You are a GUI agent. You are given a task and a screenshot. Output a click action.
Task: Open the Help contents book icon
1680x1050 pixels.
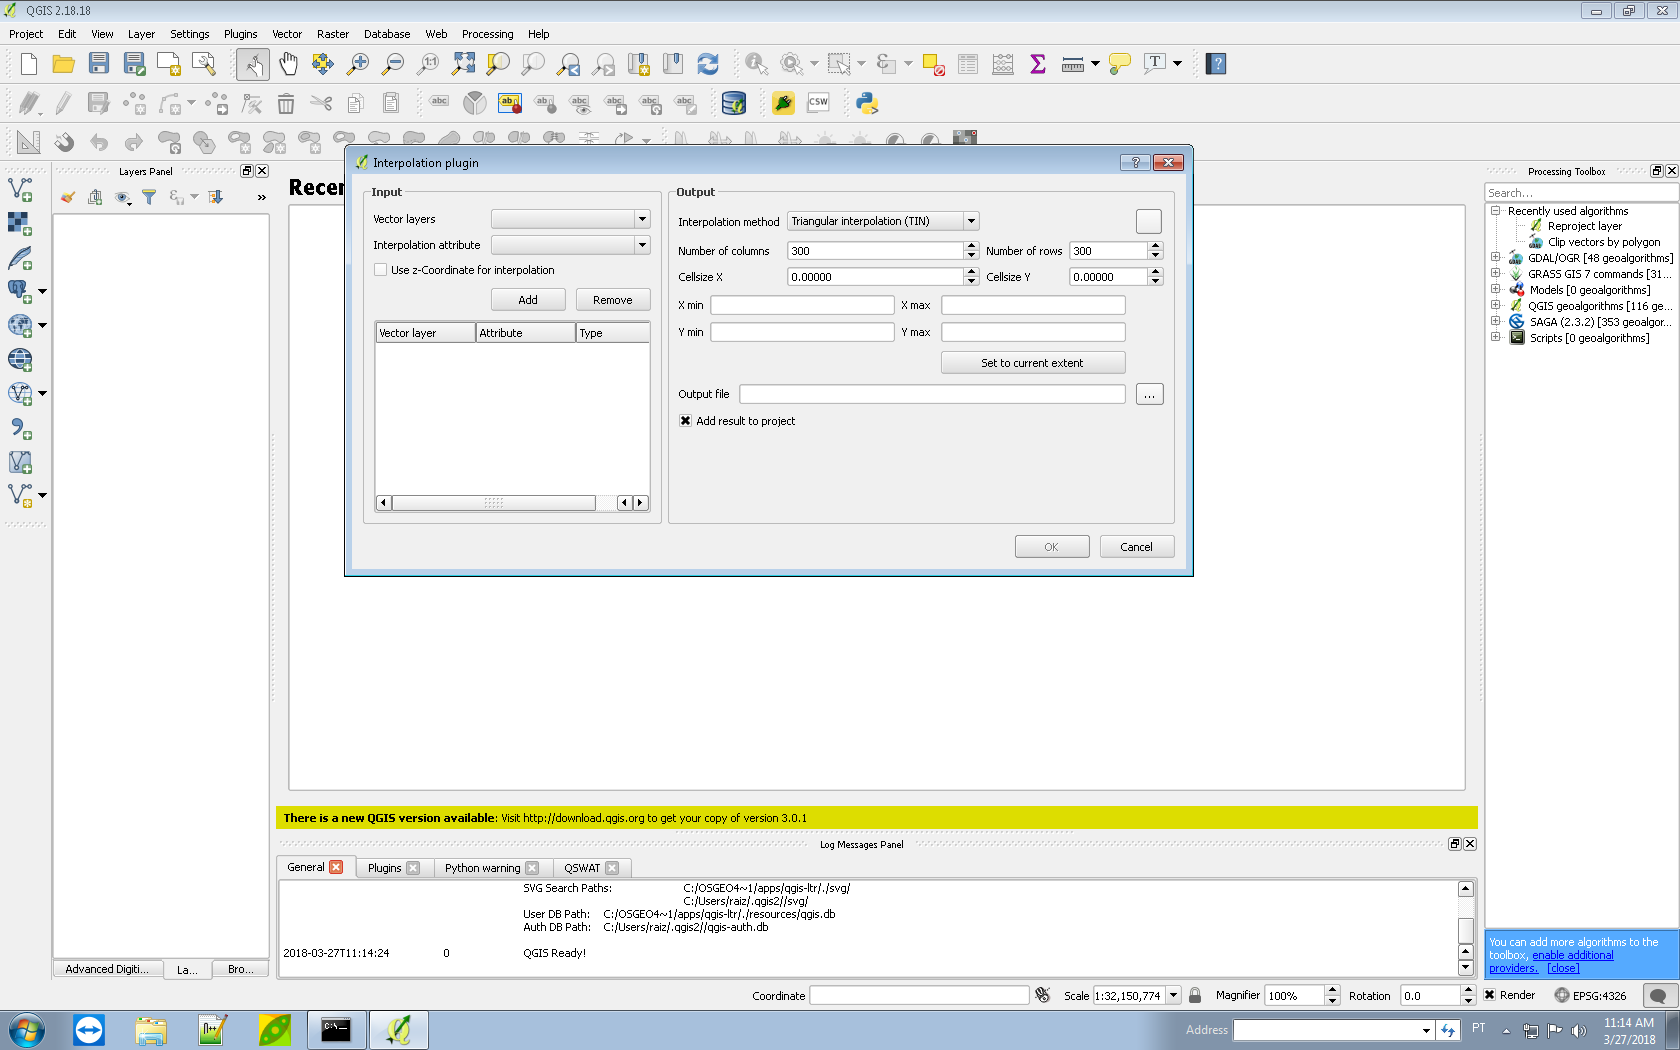pyautogui.click(x=1216, y=64)
